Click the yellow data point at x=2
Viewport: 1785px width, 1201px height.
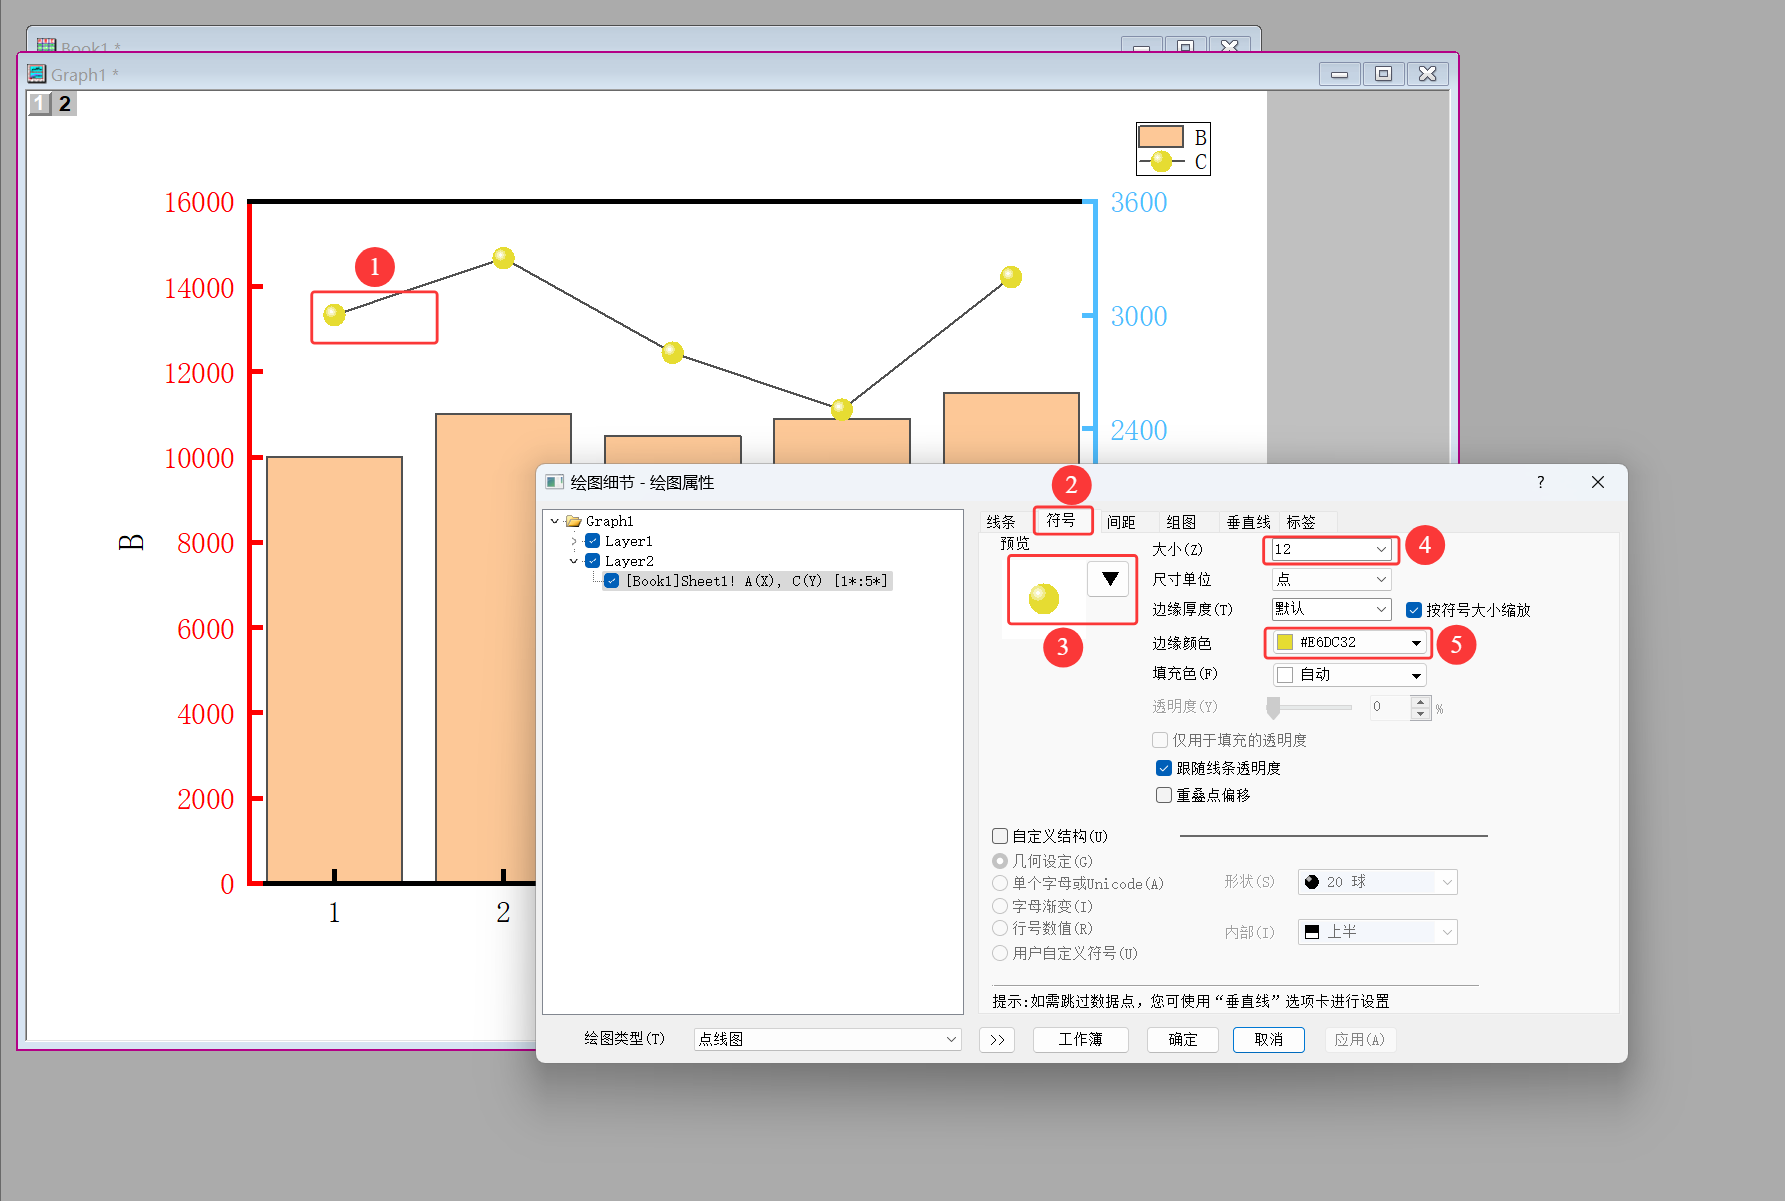(503, 258)
